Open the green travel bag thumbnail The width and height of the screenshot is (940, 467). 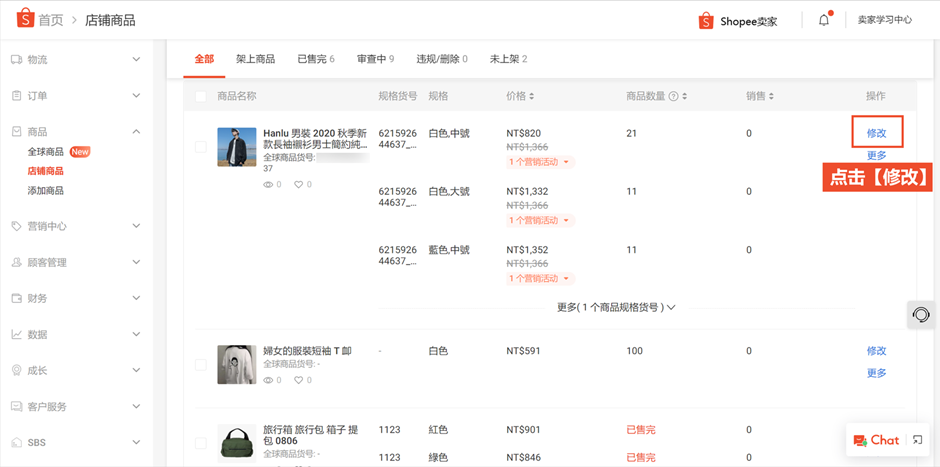pyautogui.click(x=236, y=443)
